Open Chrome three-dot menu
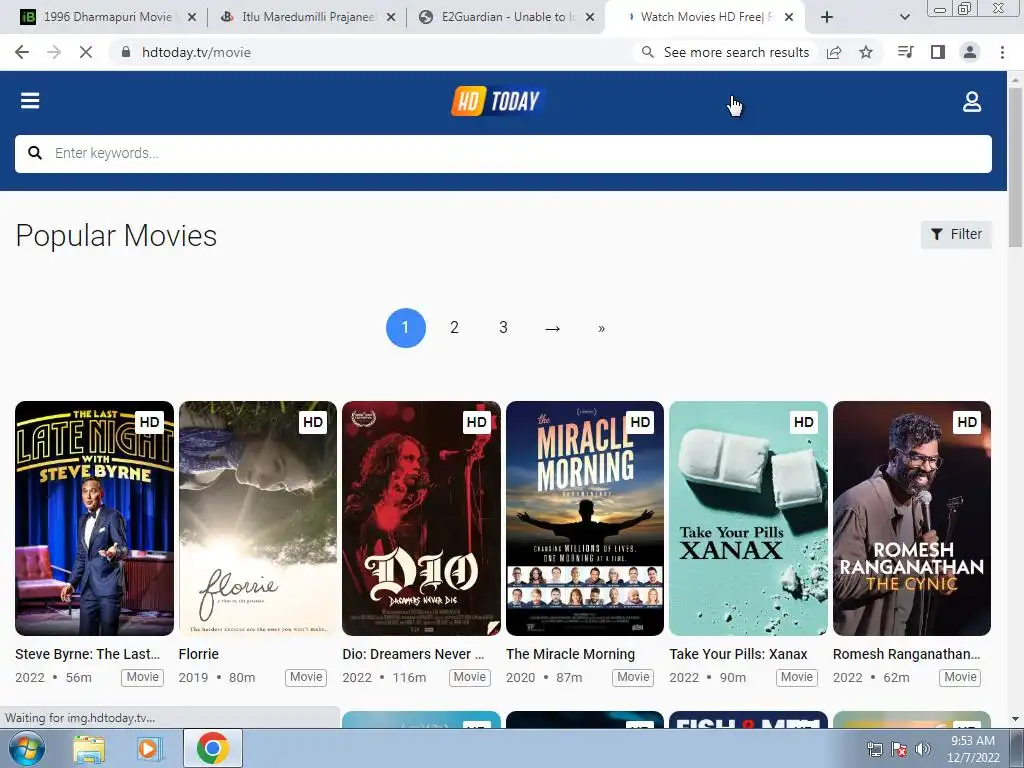Screen dimensions: 1024x768 [1002, 52]
